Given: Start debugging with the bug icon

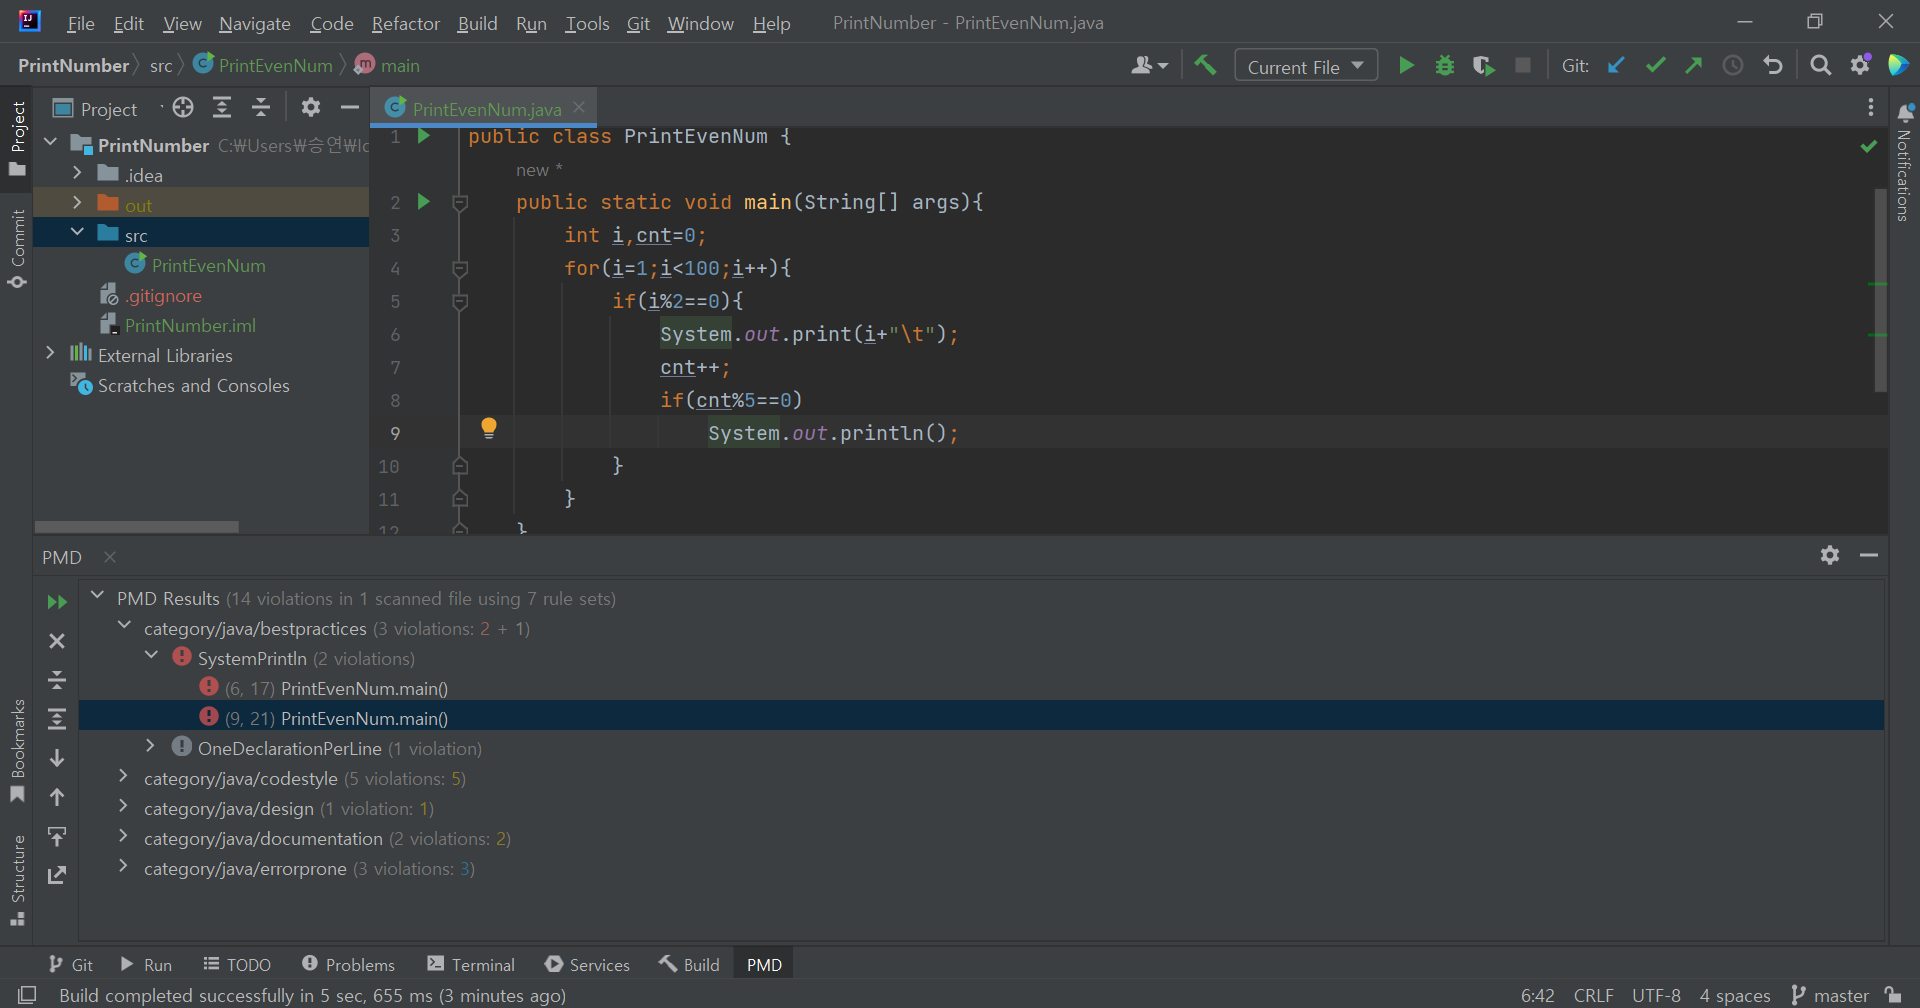Looking at the screenshot, I should (x=1445, y=66).
